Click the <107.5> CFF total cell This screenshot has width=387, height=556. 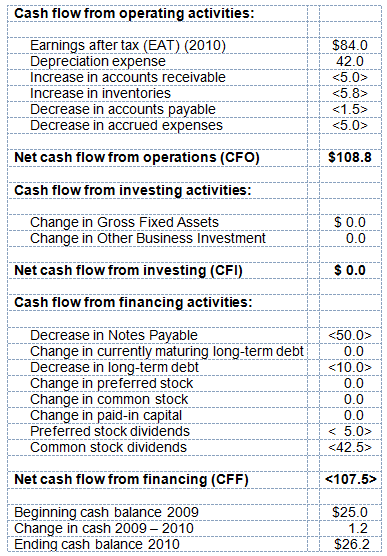pyautogui.click(x=350, y=480)
